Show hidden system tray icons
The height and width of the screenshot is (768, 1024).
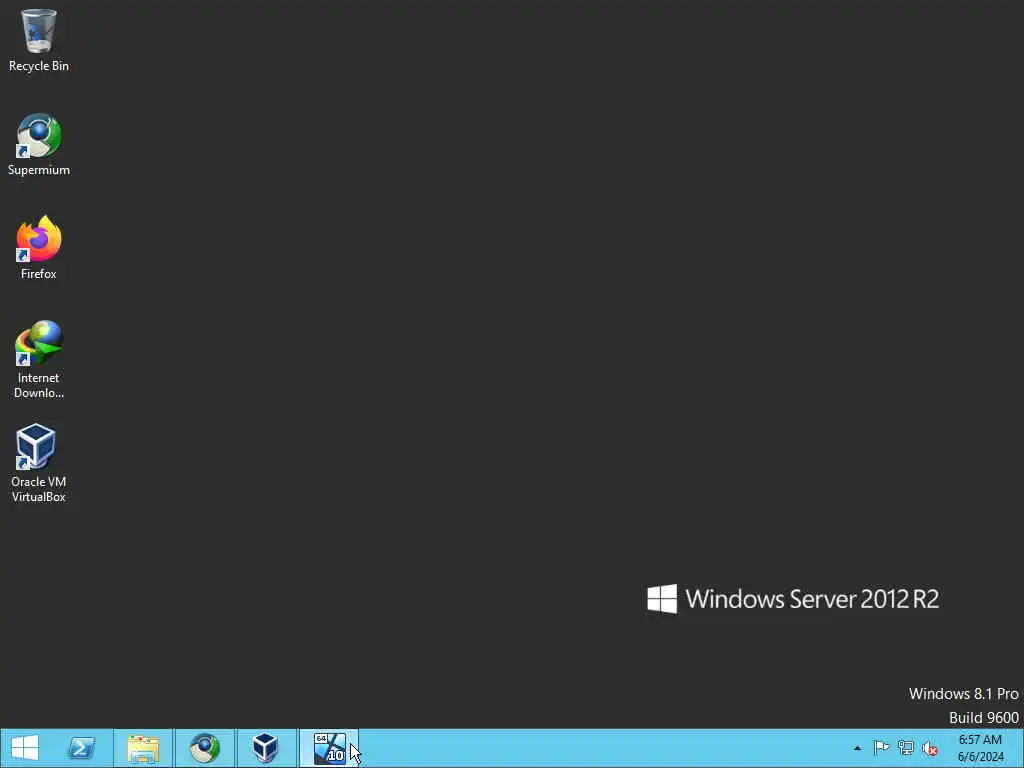click(857, 748)
